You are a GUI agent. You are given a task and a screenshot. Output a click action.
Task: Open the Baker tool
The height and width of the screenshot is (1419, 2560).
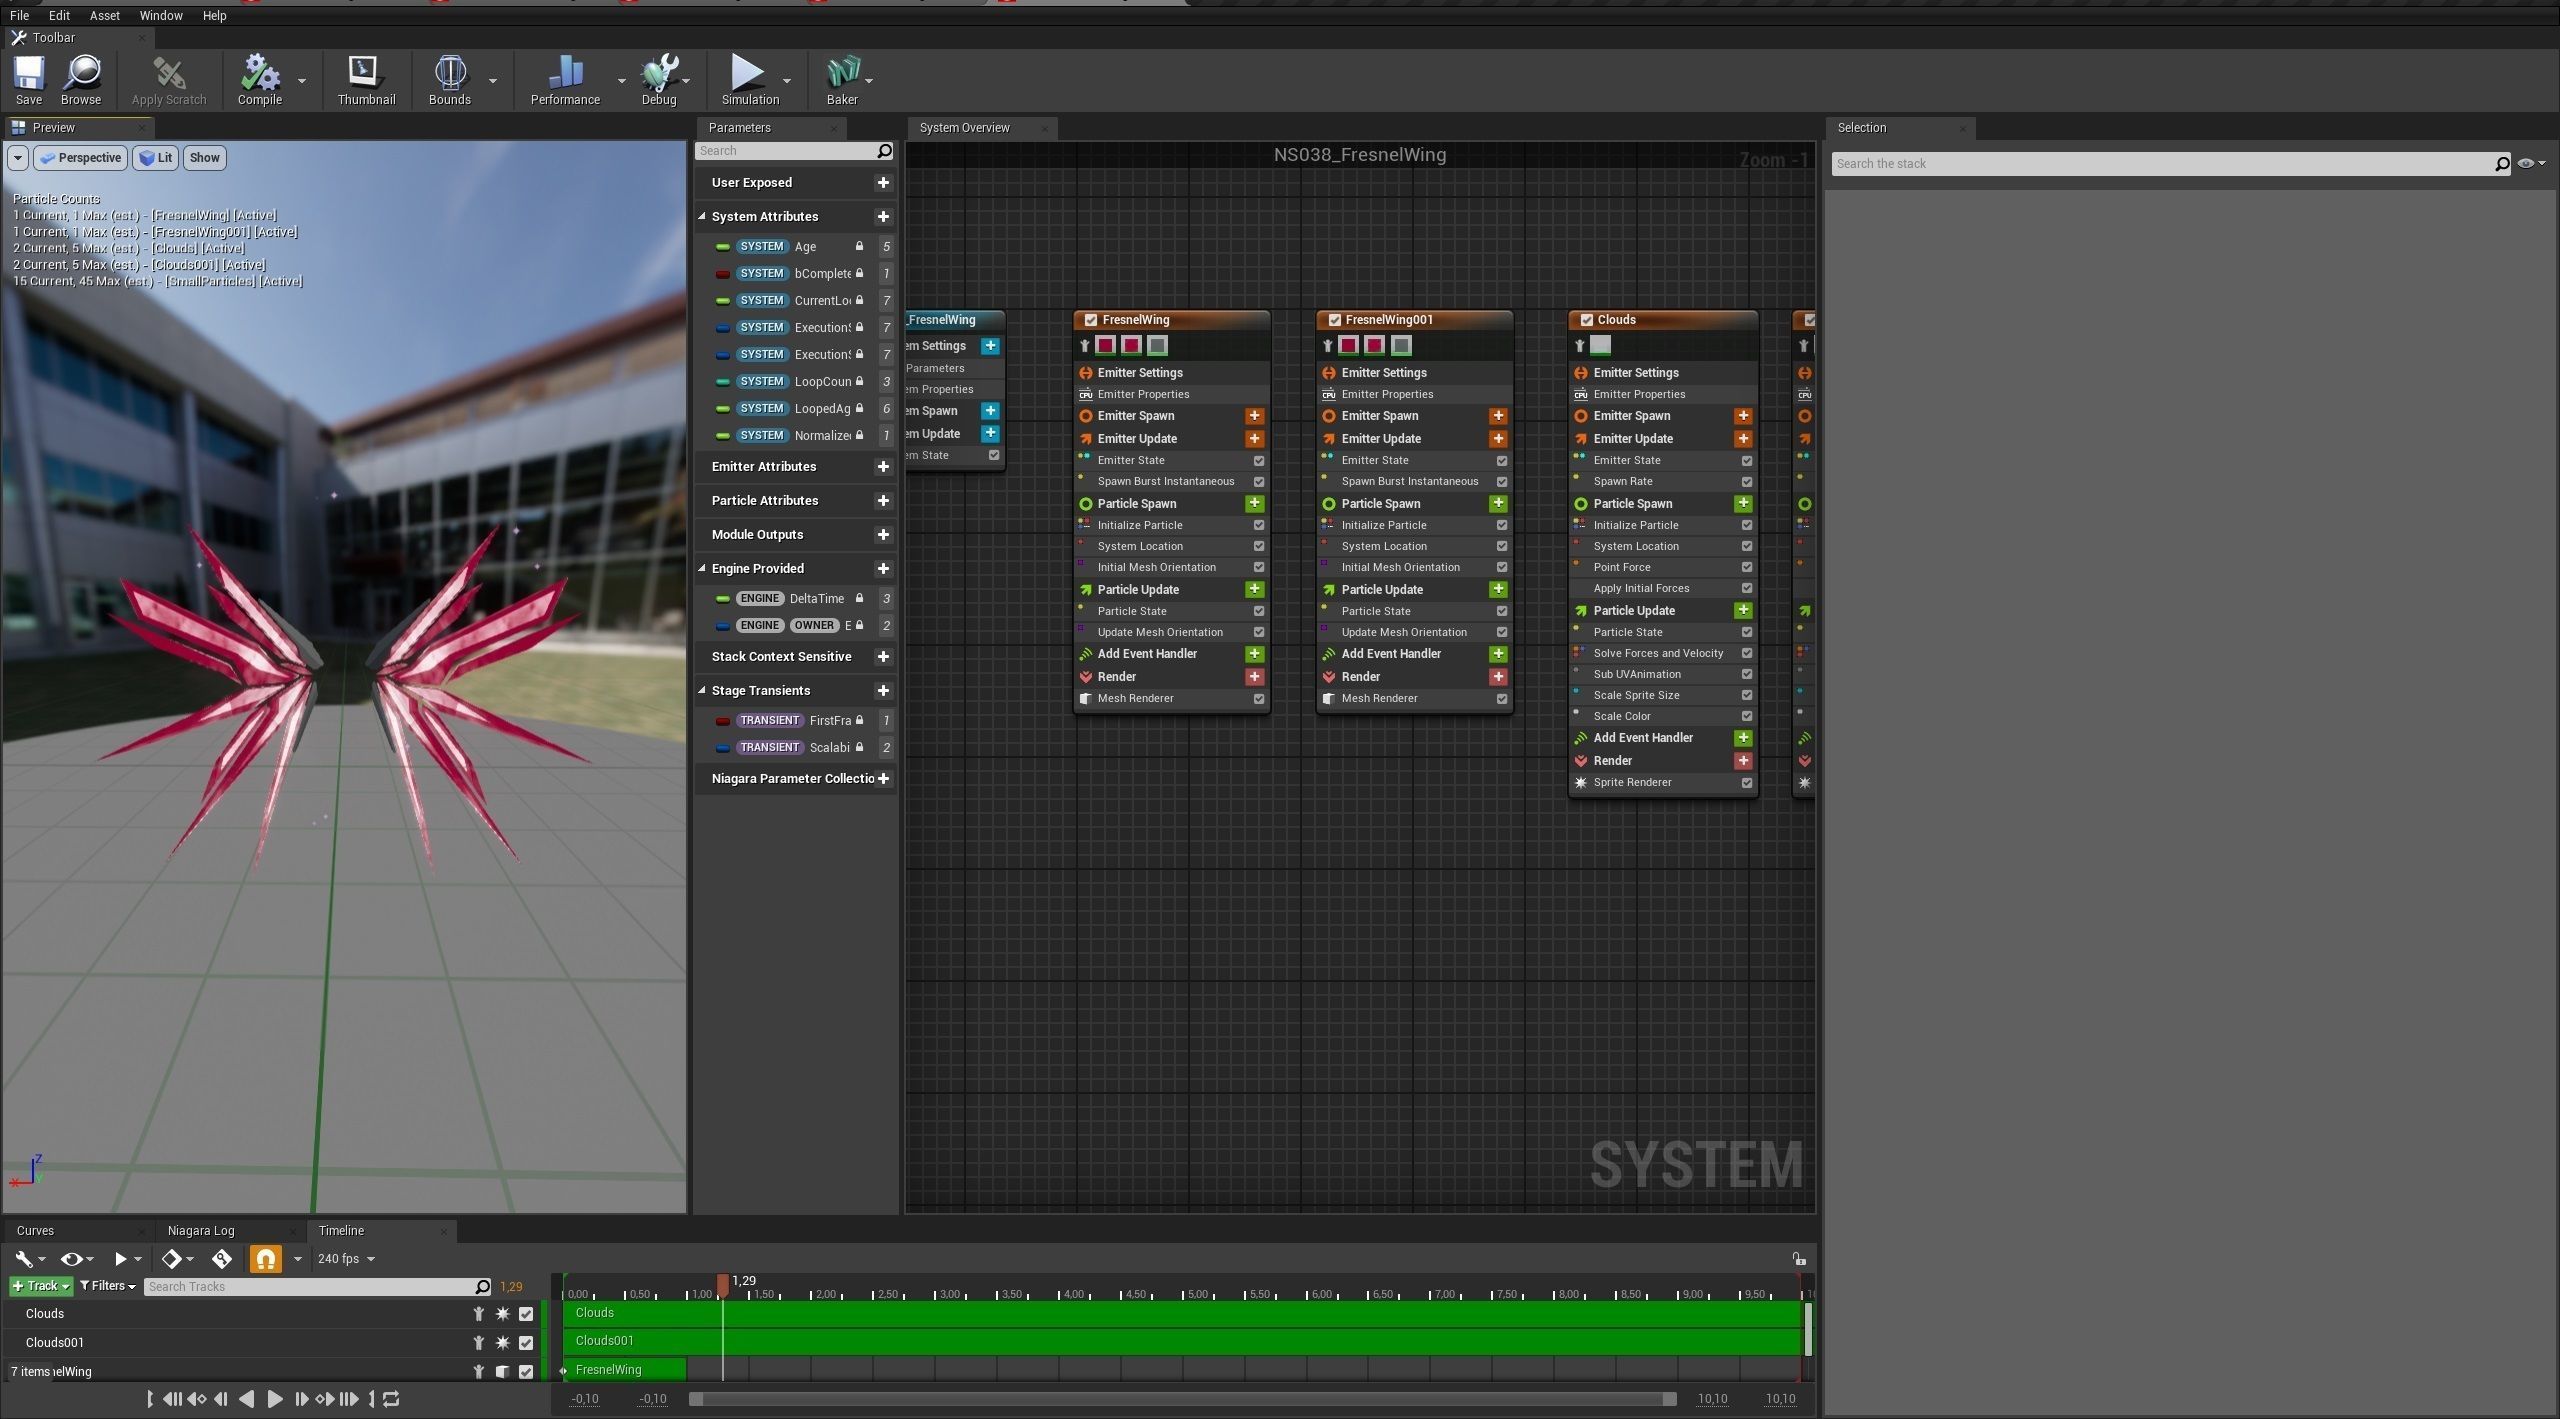[x=842, y=73]
